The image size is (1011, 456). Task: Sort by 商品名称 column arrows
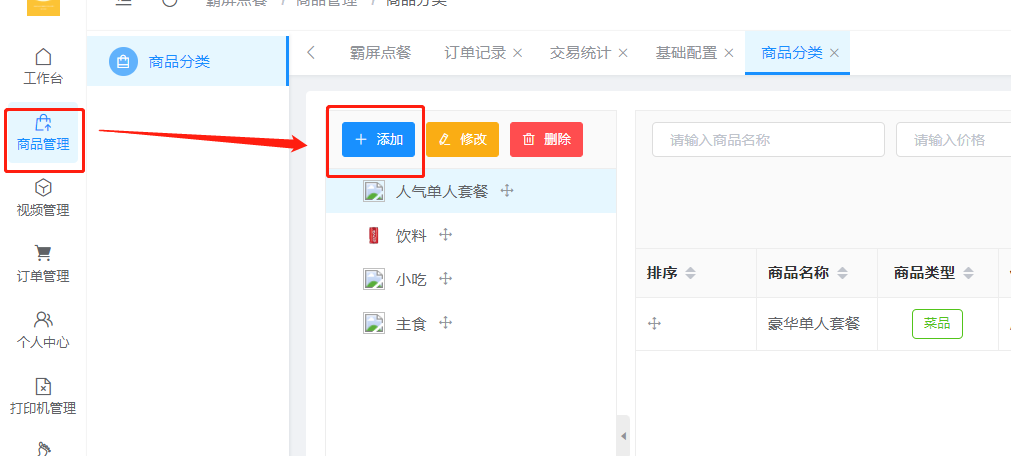(x=842, y=273)
